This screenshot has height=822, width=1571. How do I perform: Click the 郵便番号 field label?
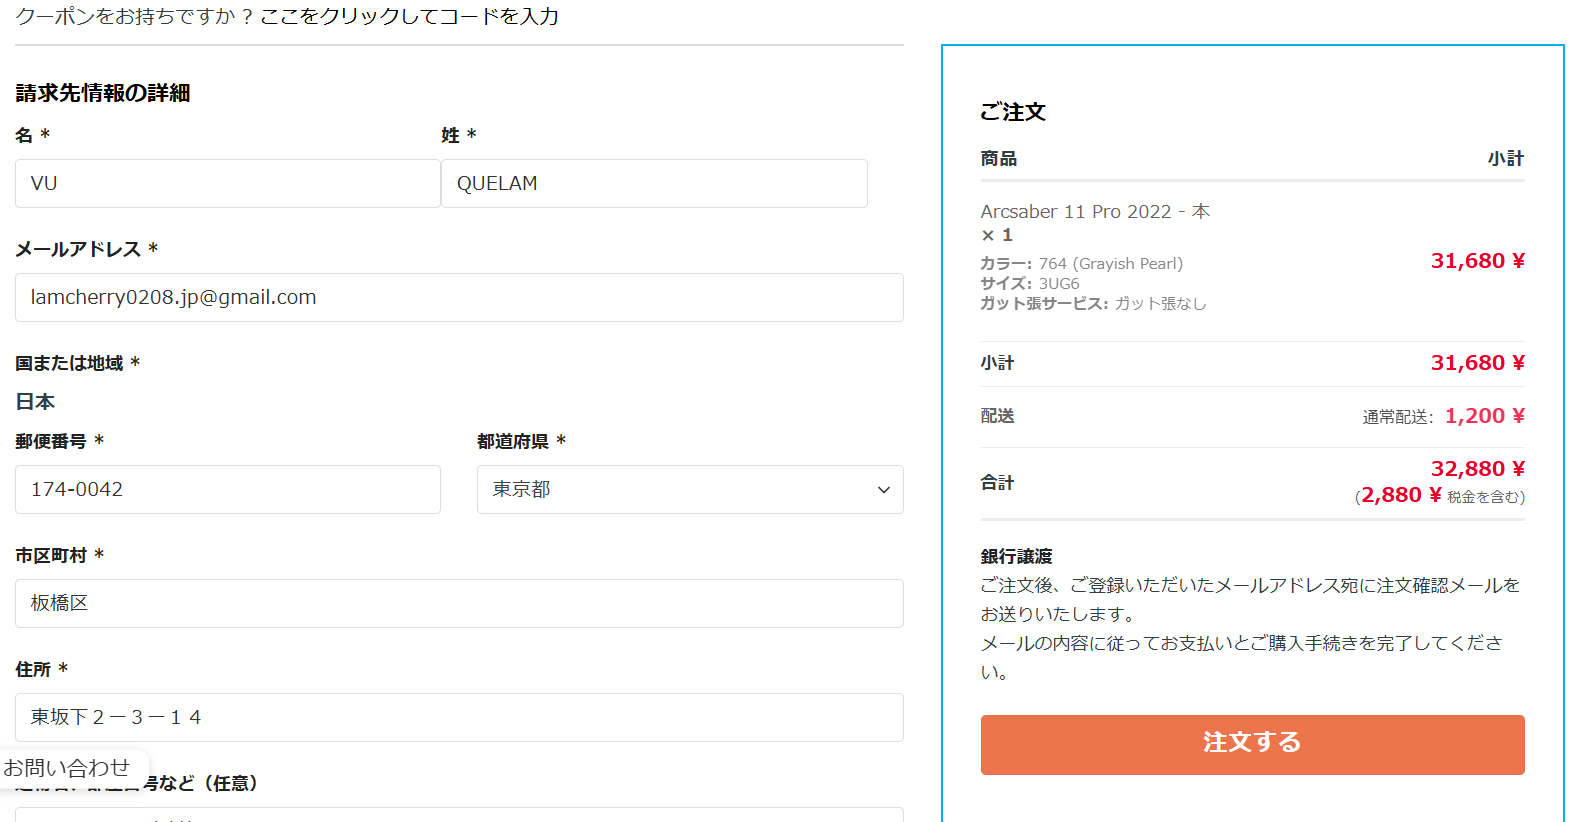click(x=51, y=441)
